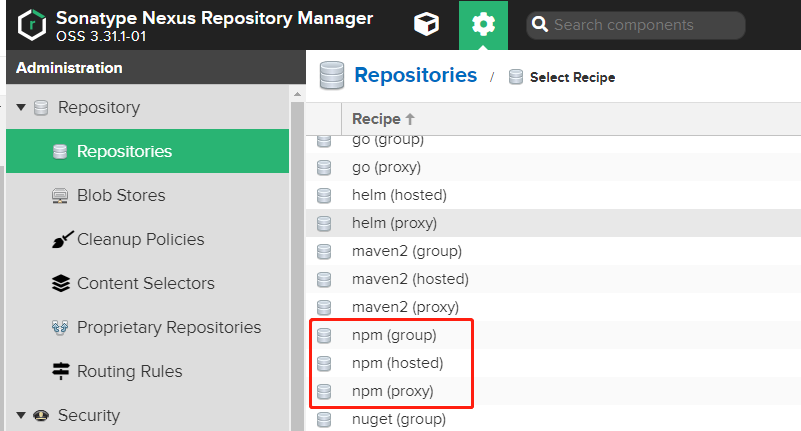
Task: Open the Browse cube icon
Action: coord(427,25)
